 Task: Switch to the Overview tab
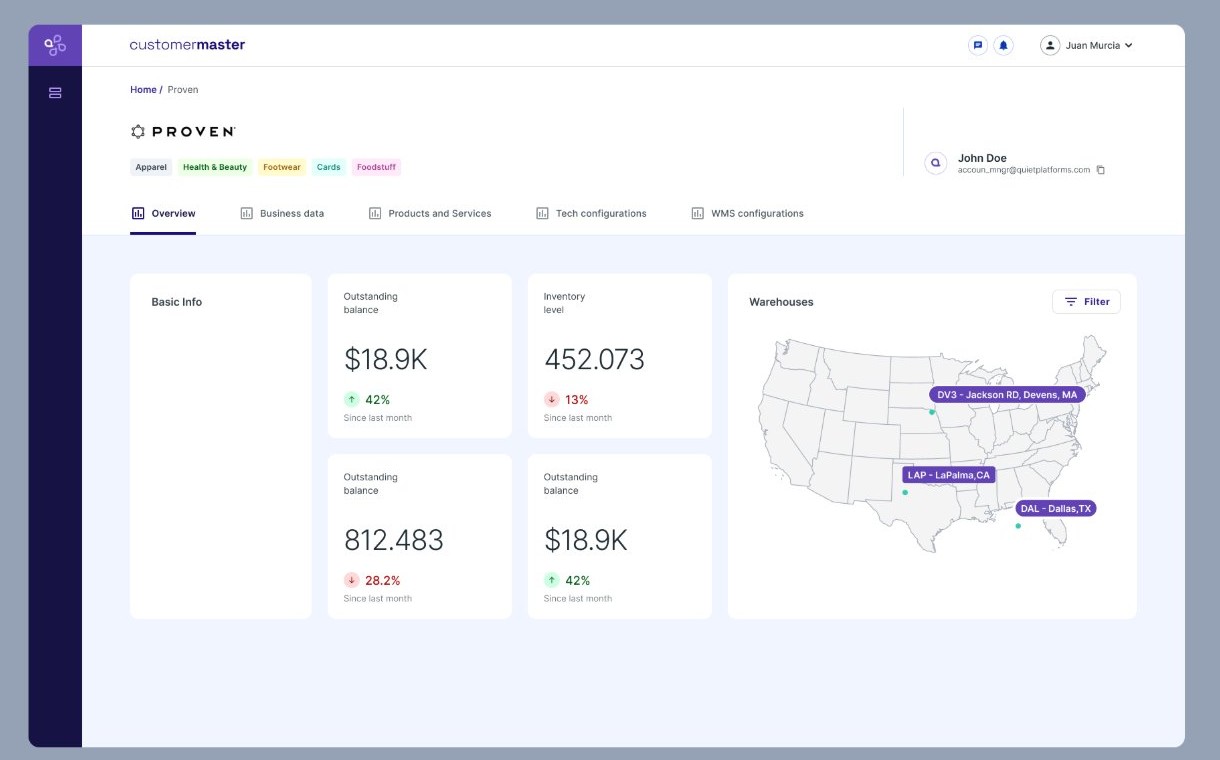coord(163,214)
